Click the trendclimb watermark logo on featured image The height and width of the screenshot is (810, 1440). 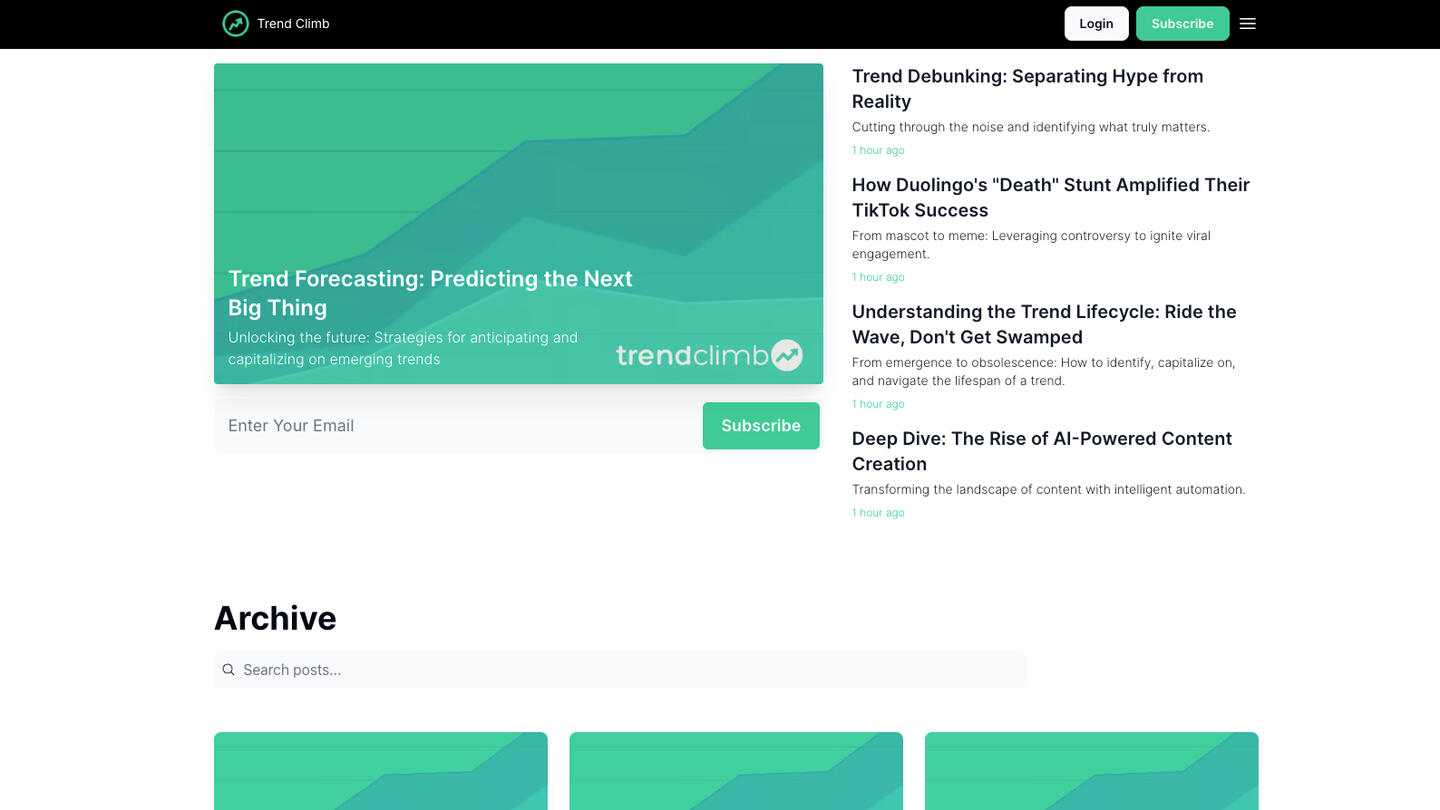click(x=708, y=355)
